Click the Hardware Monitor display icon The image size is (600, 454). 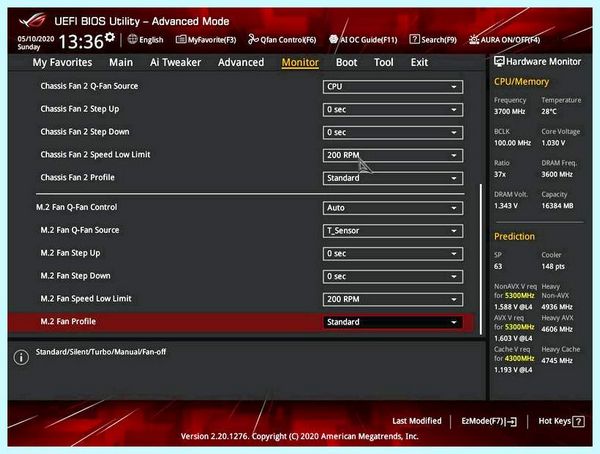pos(499,61)
